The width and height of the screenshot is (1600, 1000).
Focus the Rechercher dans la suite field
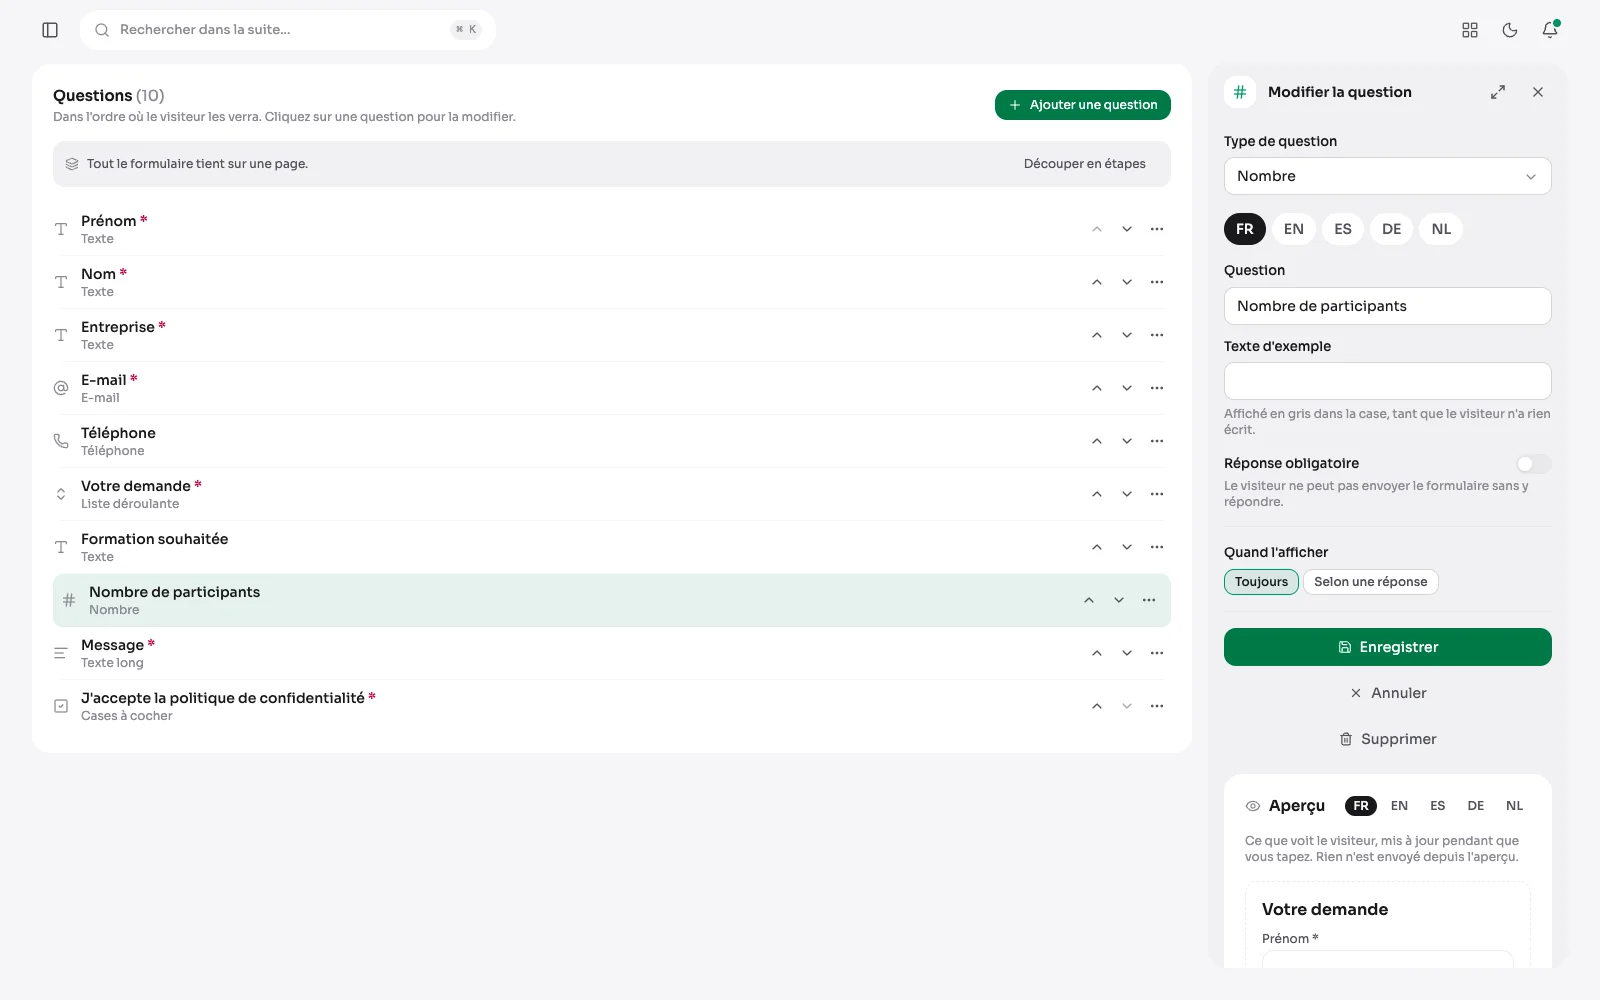tap(288, 30)
